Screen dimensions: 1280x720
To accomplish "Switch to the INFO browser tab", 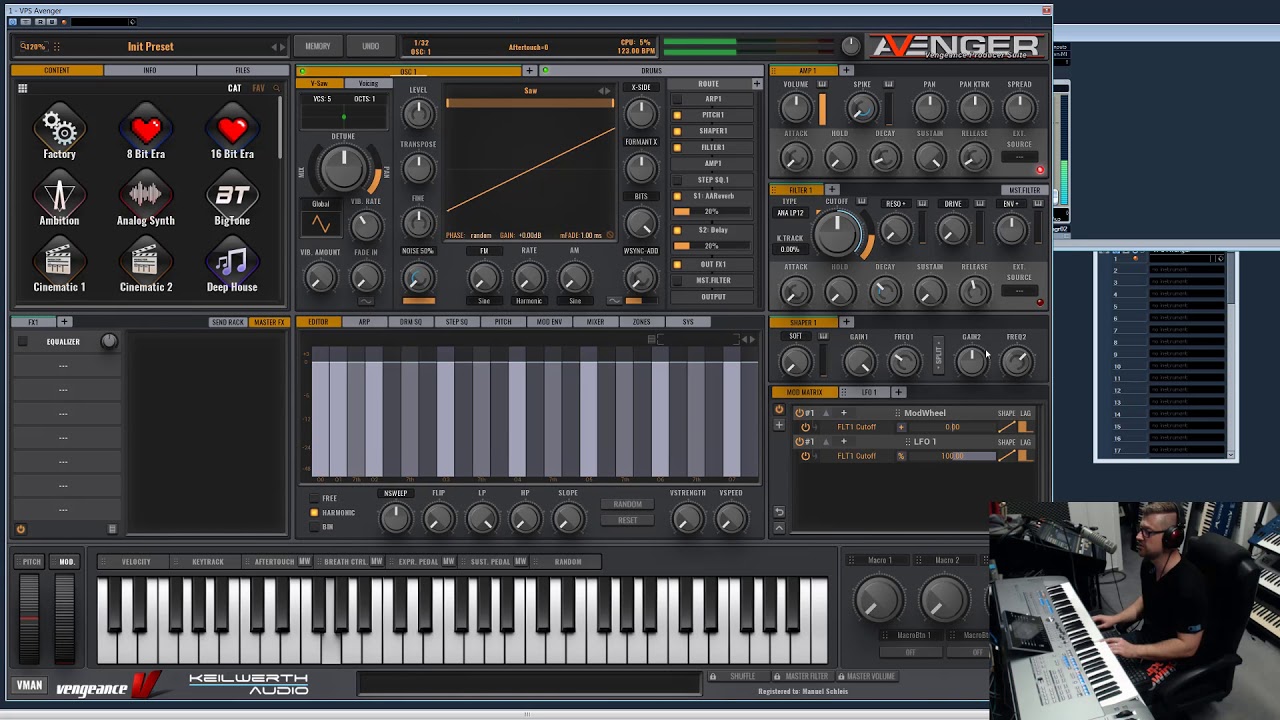I will click(149, 71).
